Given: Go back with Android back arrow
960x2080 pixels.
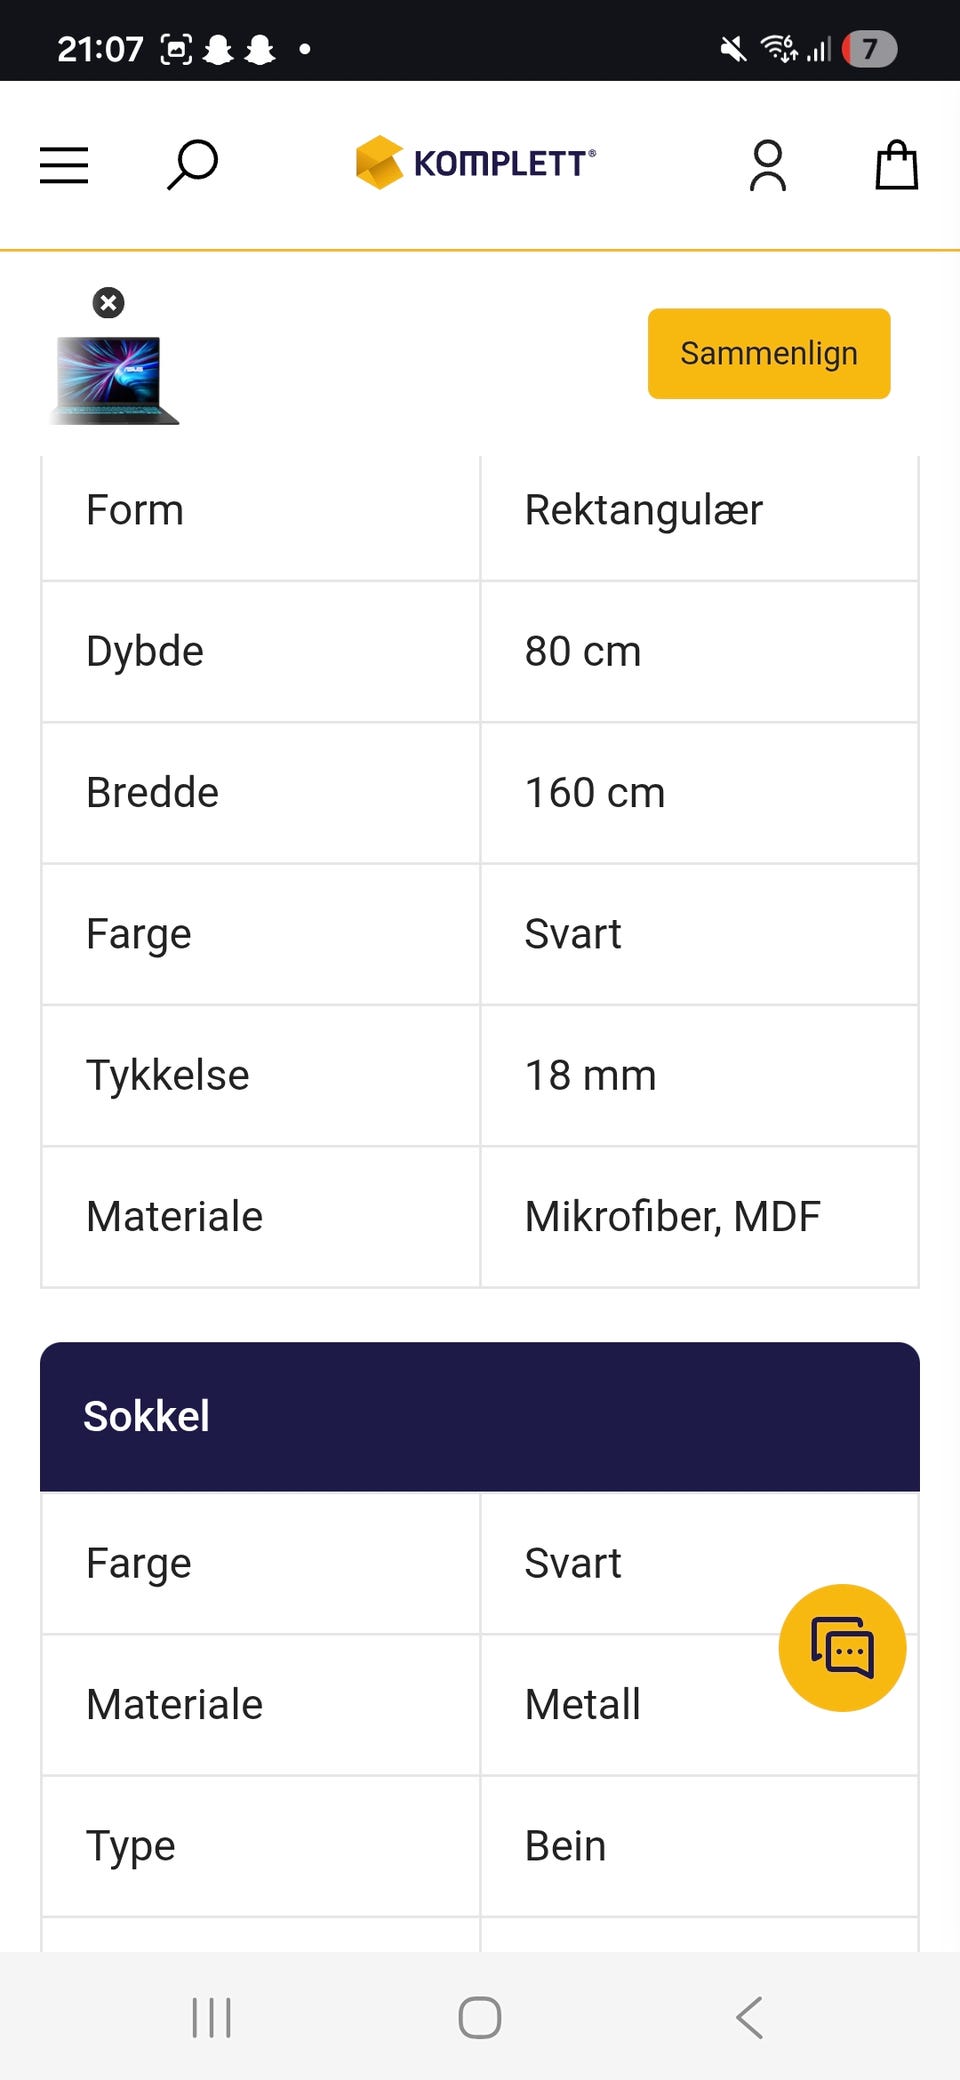Looking at the screenshot, I should point(750,2017).
